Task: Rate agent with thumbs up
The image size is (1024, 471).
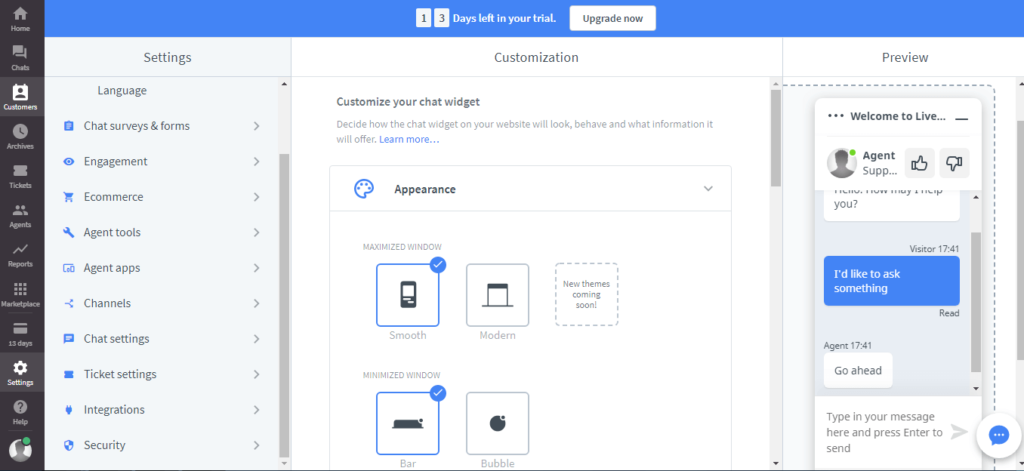Action: [x=919, y=163]
